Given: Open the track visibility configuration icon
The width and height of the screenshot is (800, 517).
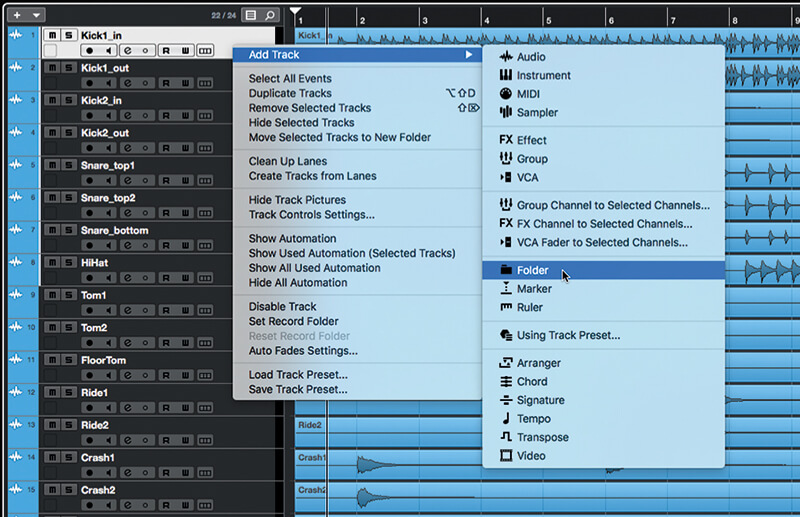Looking at the screenshot, I should pyautogui.click(x=251, y=15).
